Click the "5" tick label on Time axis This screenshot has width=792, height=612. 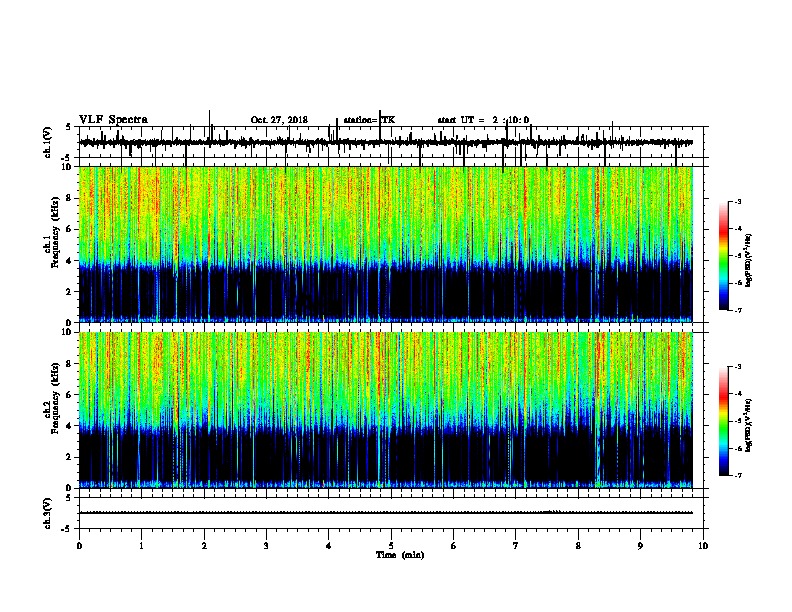391,546
